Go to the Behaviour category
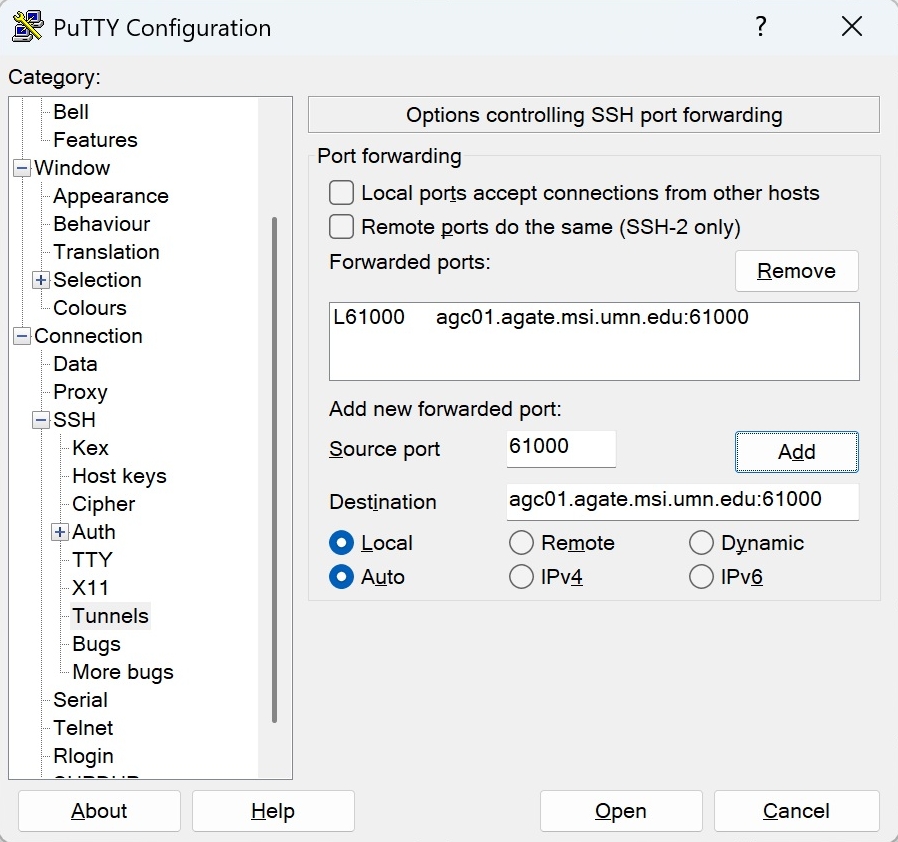This screenshot has width=898, height=842. click(x=102, y=224)
